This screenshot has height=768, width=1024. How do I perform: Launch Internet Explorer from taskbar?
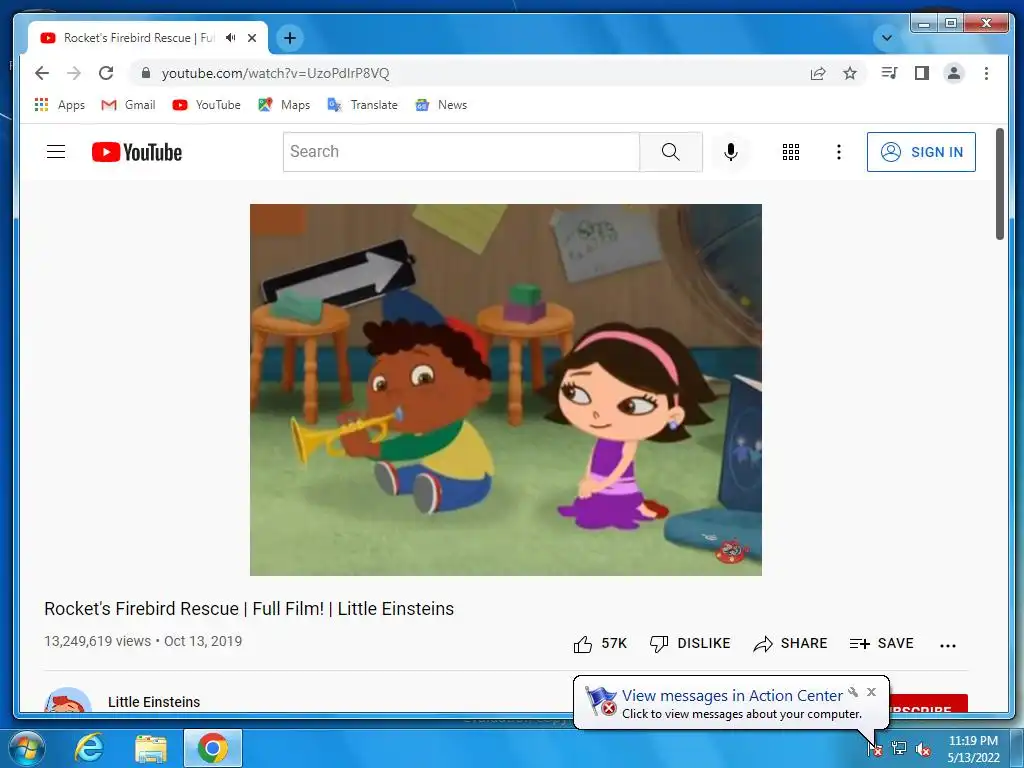point(89,748)
